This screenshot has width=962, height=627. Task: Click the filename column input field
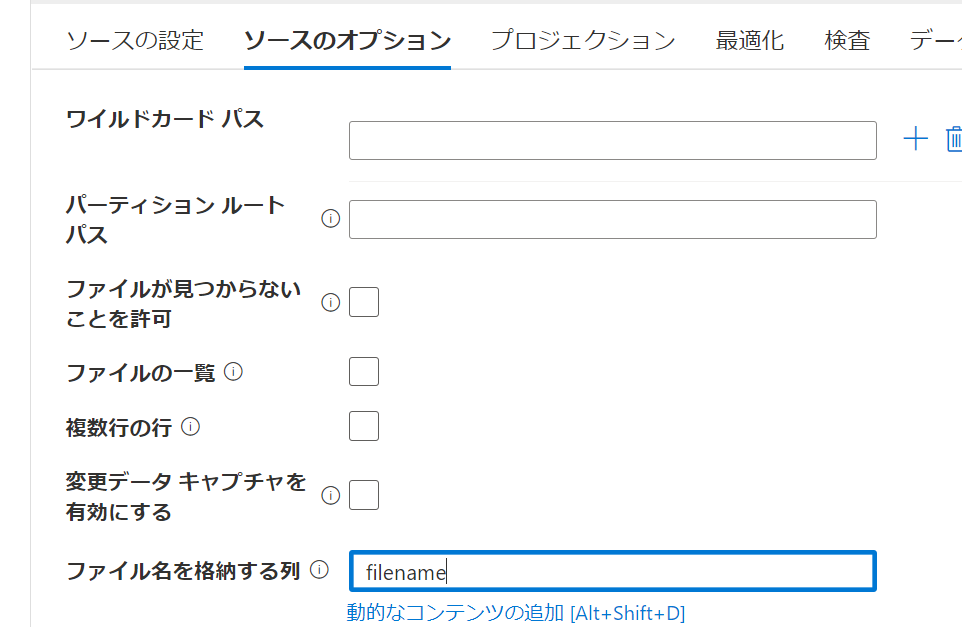pos(612,571)
